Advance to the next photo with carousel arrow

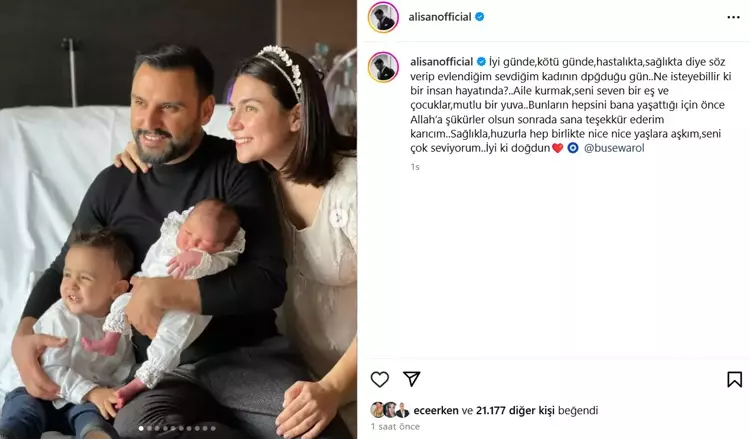tap(339, 218)
